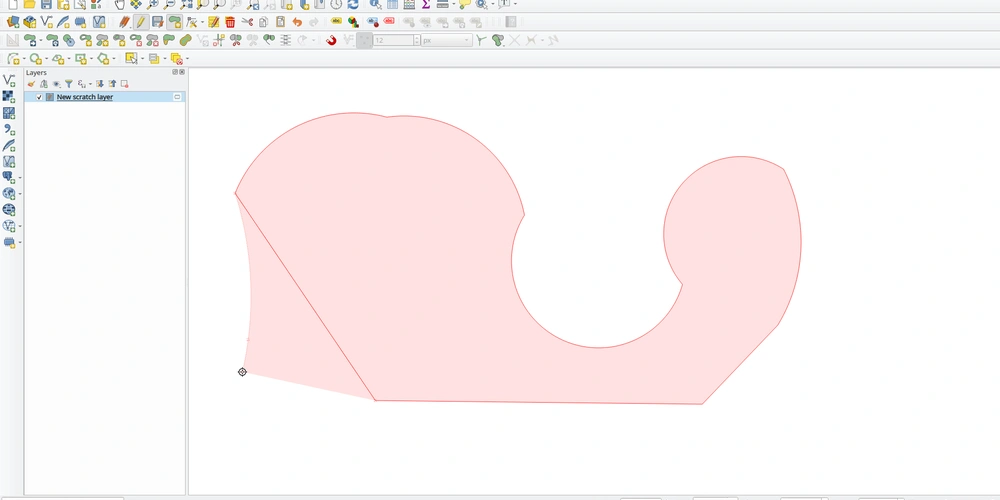Screen dimensions: 1000x500
Task: Select the Add Regular Polygon tool
Action: click(x=103, y=59)
